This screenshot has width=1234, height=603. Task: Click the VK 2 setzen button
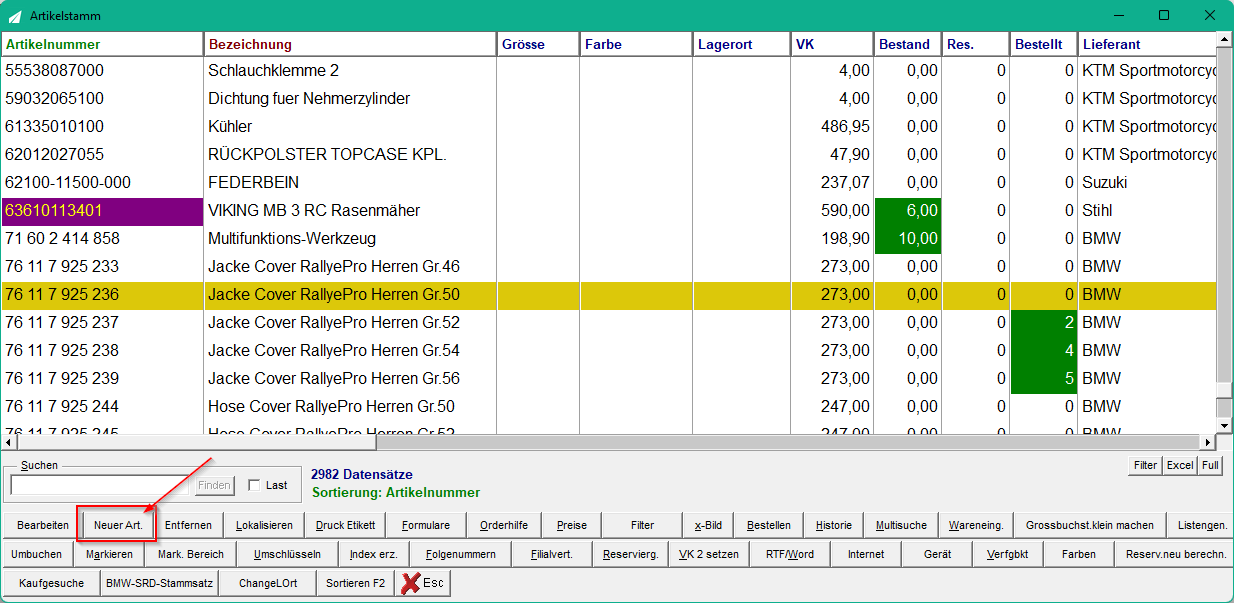tap(708, 554)
